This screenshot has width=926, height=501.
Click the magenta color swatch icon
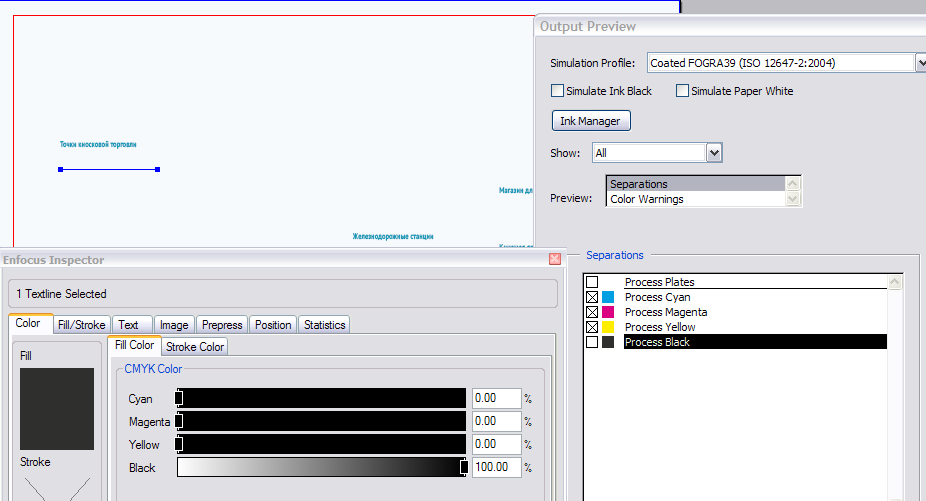coord(608,312)
